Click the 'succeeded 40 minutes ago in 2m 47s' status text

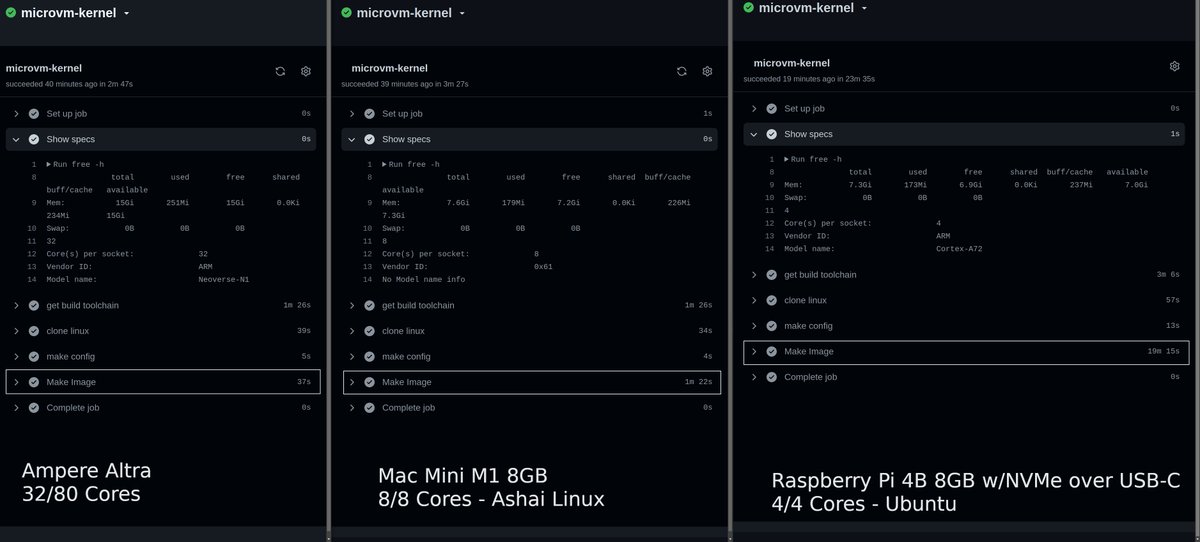69,84
